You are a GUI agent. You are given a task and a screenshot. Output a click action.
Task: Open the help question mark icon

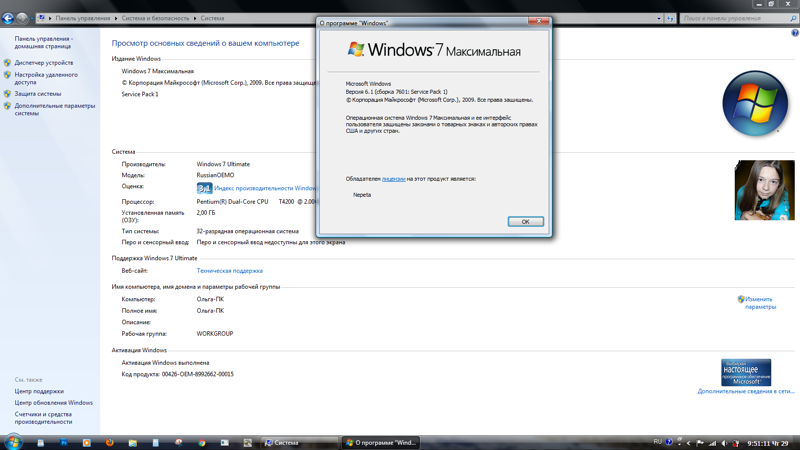[x=795, y=33]
